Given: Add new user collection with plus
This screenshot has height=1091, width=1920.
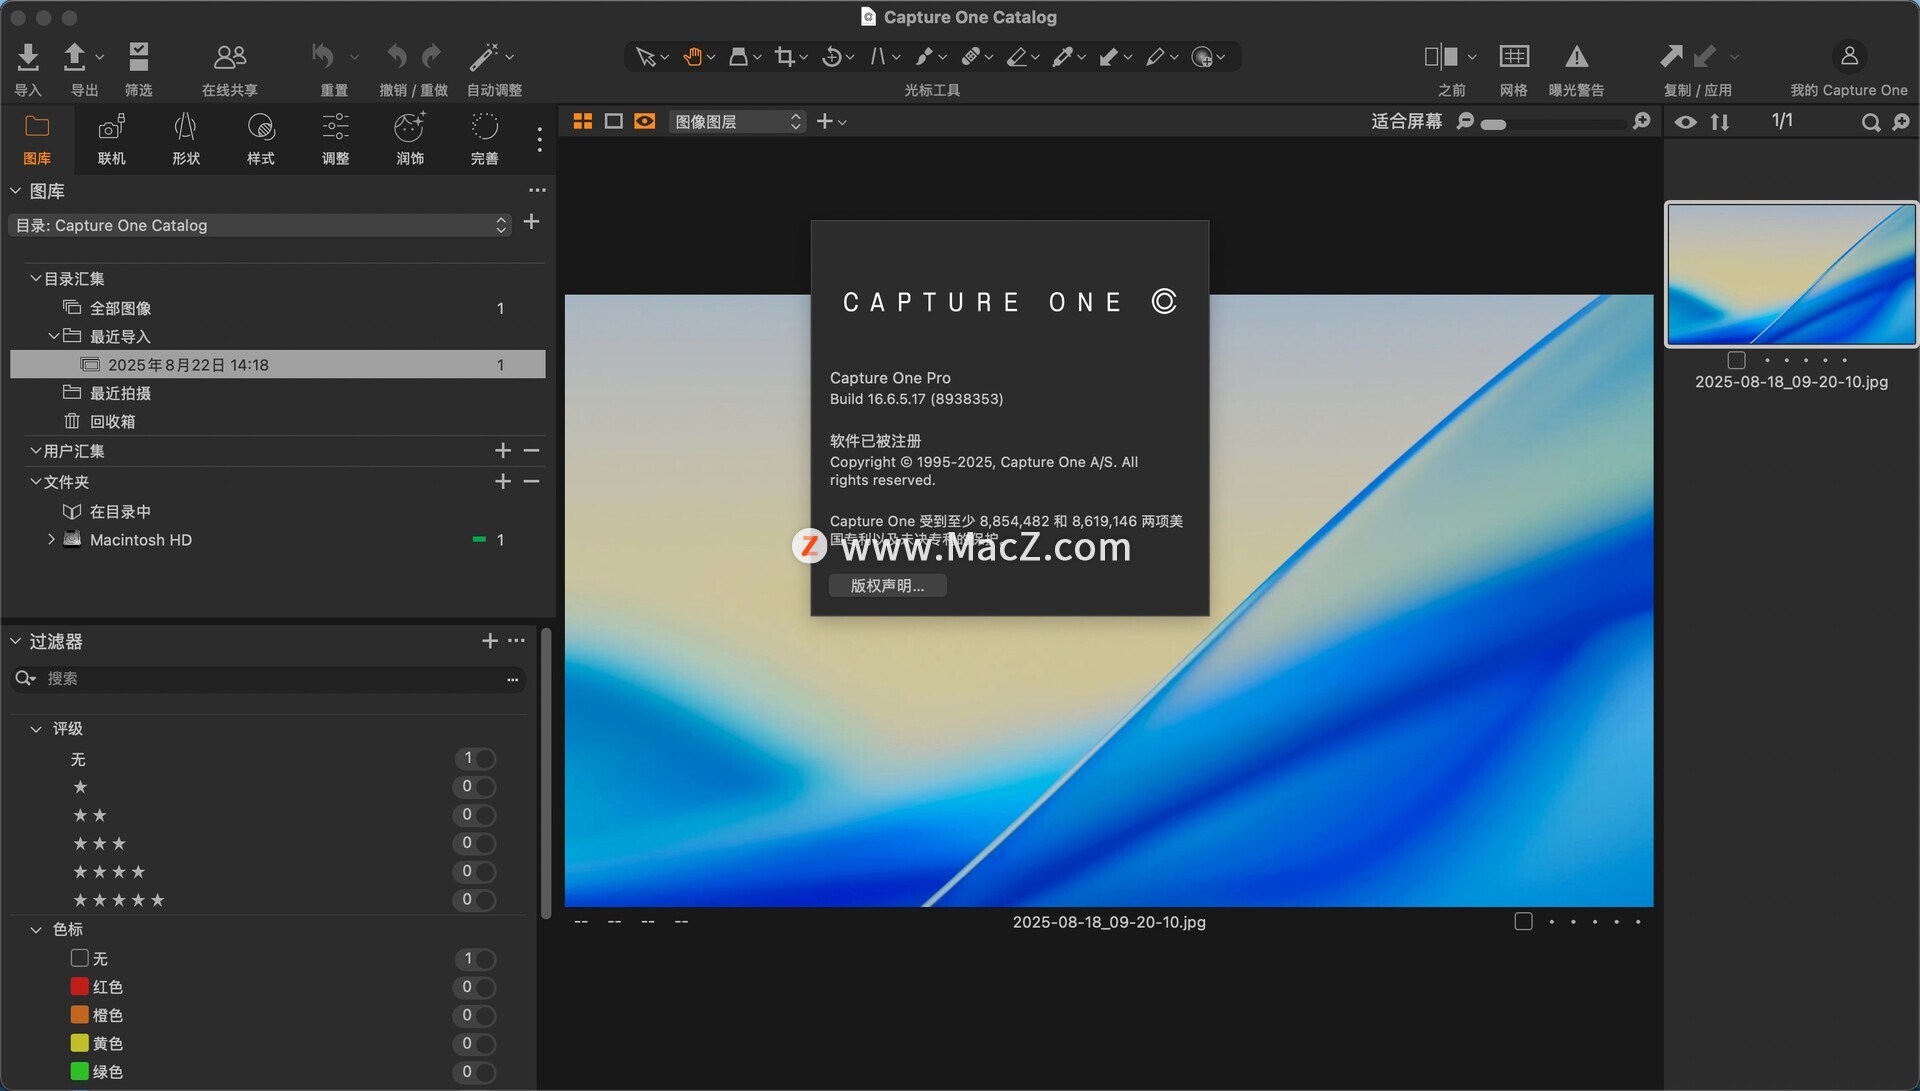Looking at the screenshot, I should click(503, 451).
